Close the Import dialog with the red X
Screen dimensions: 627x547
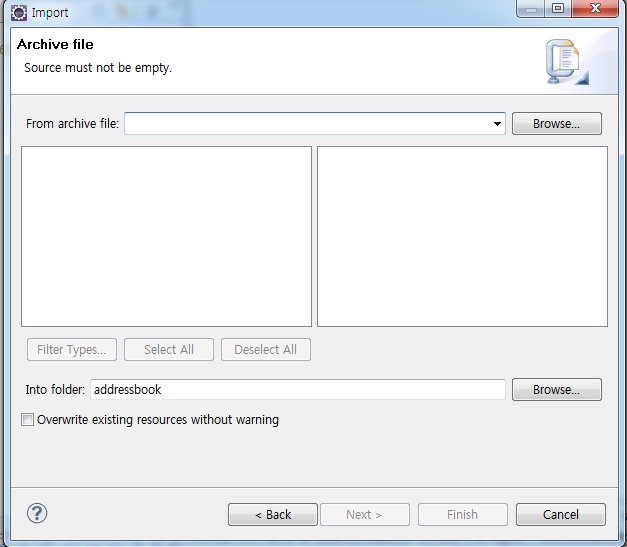[597, 9]
